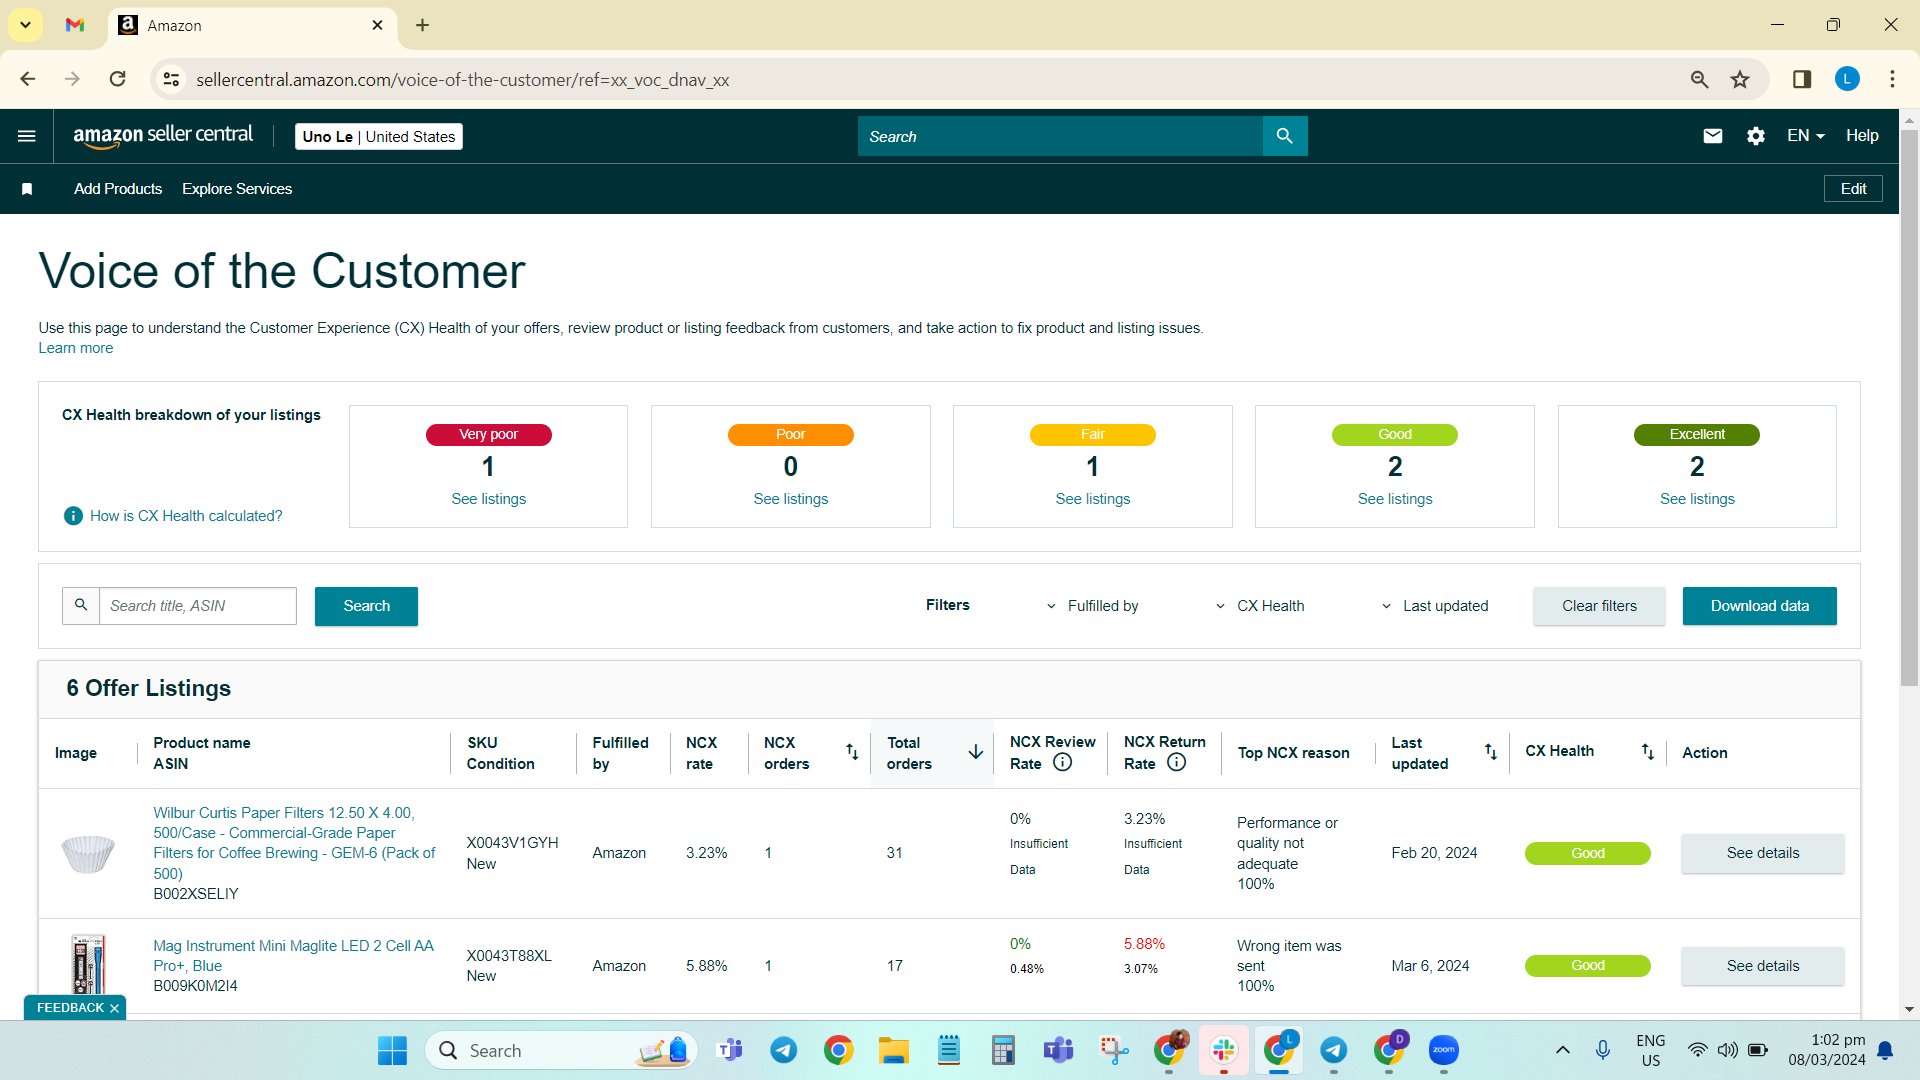1920x1080 pixels.
Task: Click the Amazon Seller Central logo
Action: pyautogui.click(x=163, y=136)
